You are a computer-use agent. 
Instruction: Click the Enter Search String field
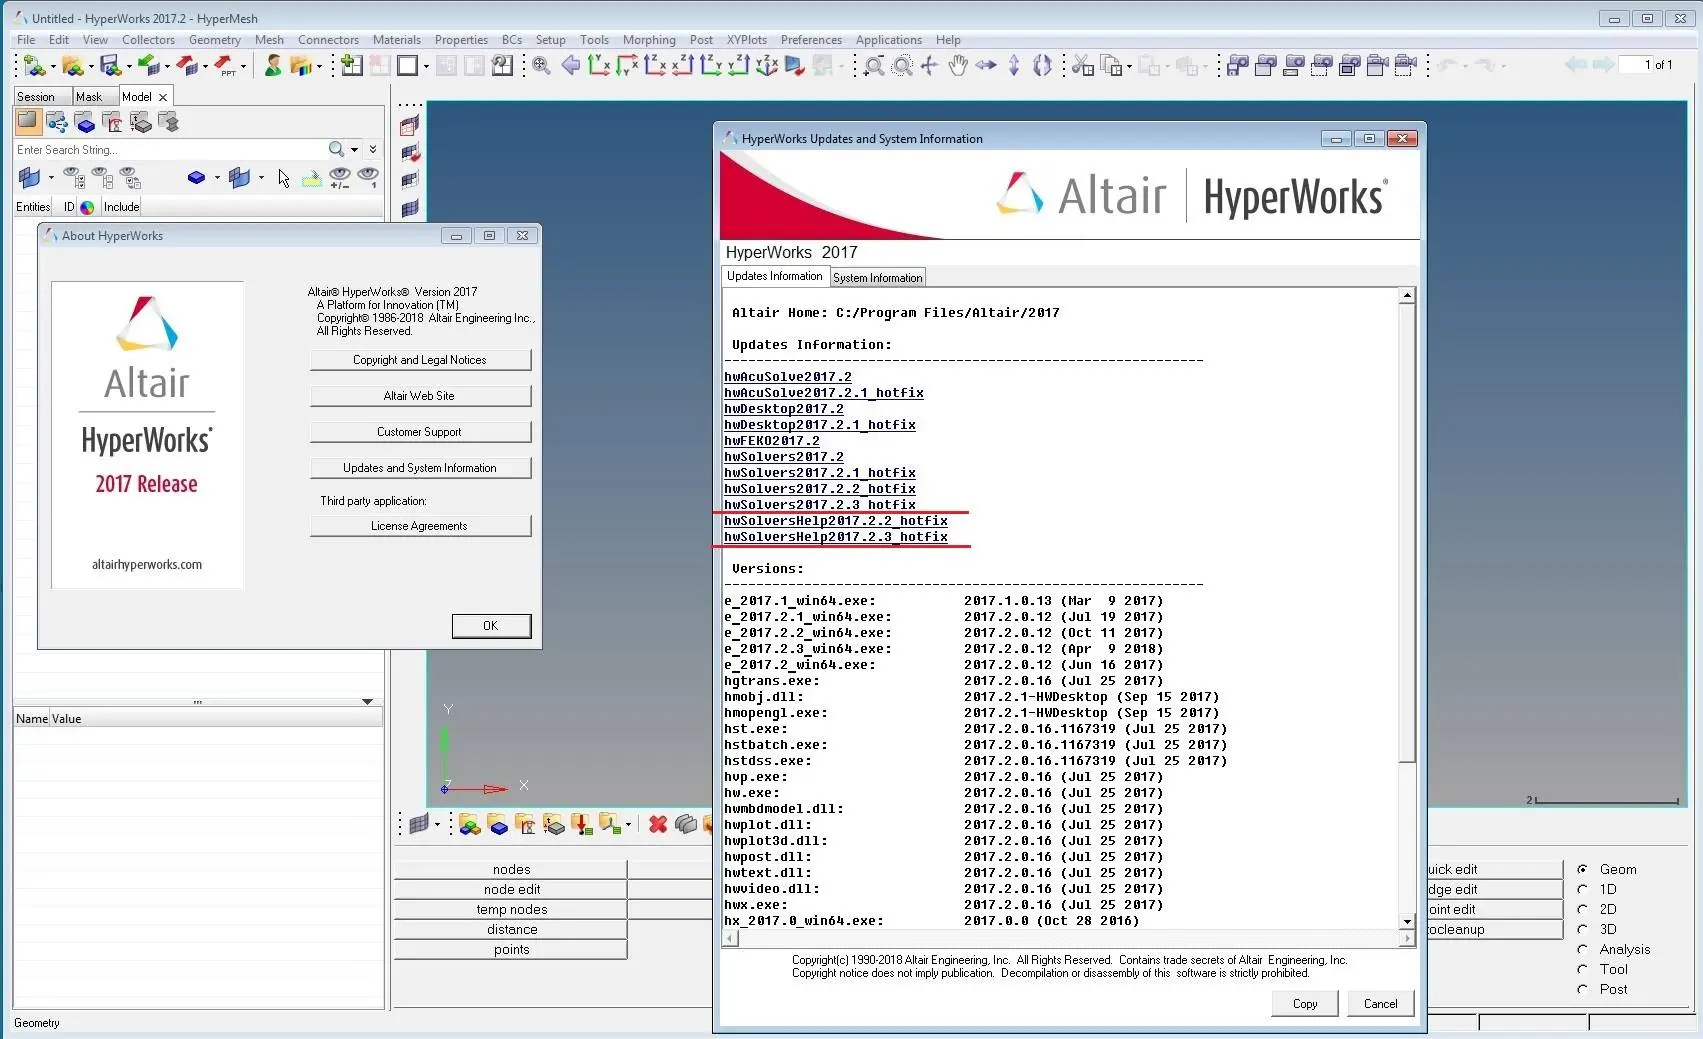pos(170,150)
